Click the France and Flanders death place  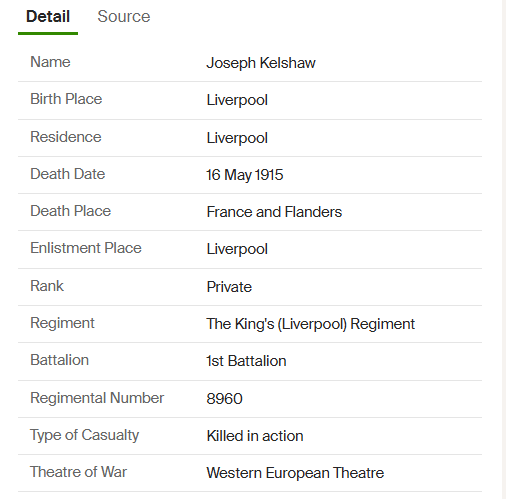coord(274,212)
